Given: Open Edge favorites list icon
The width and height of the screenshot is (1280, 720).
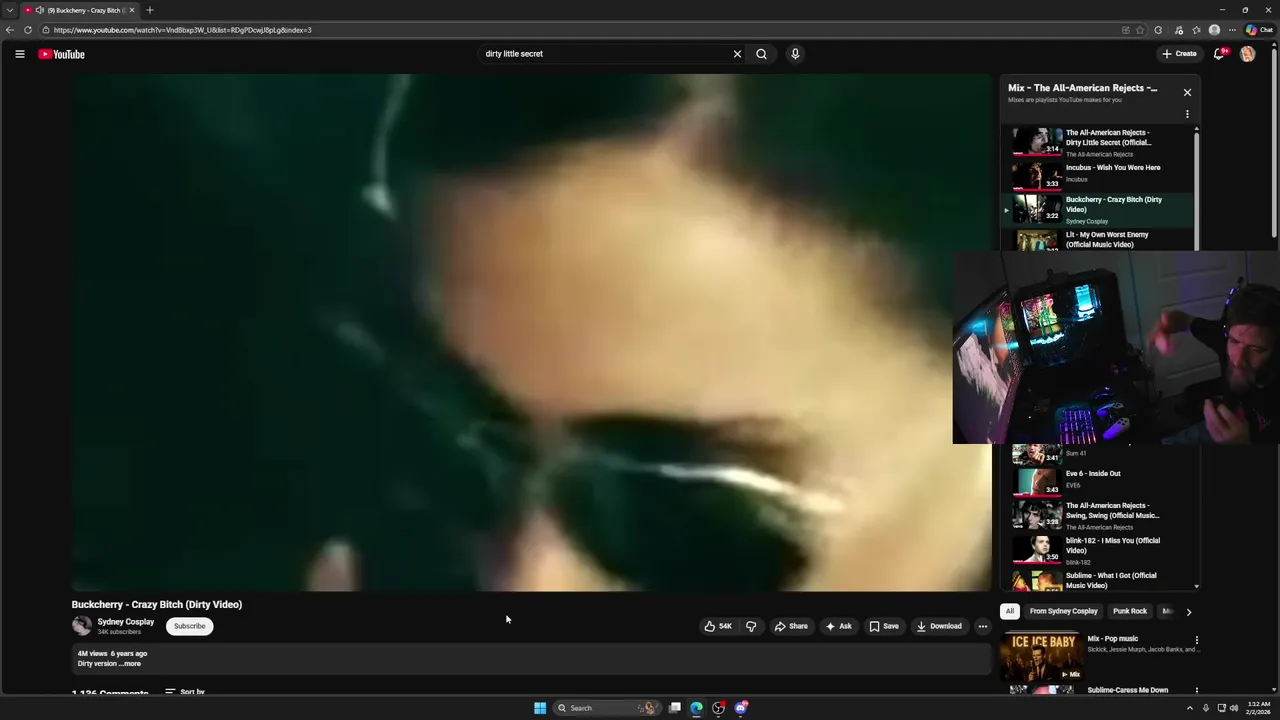Looking at the screenshot, I should click(x=1196, y=30).
